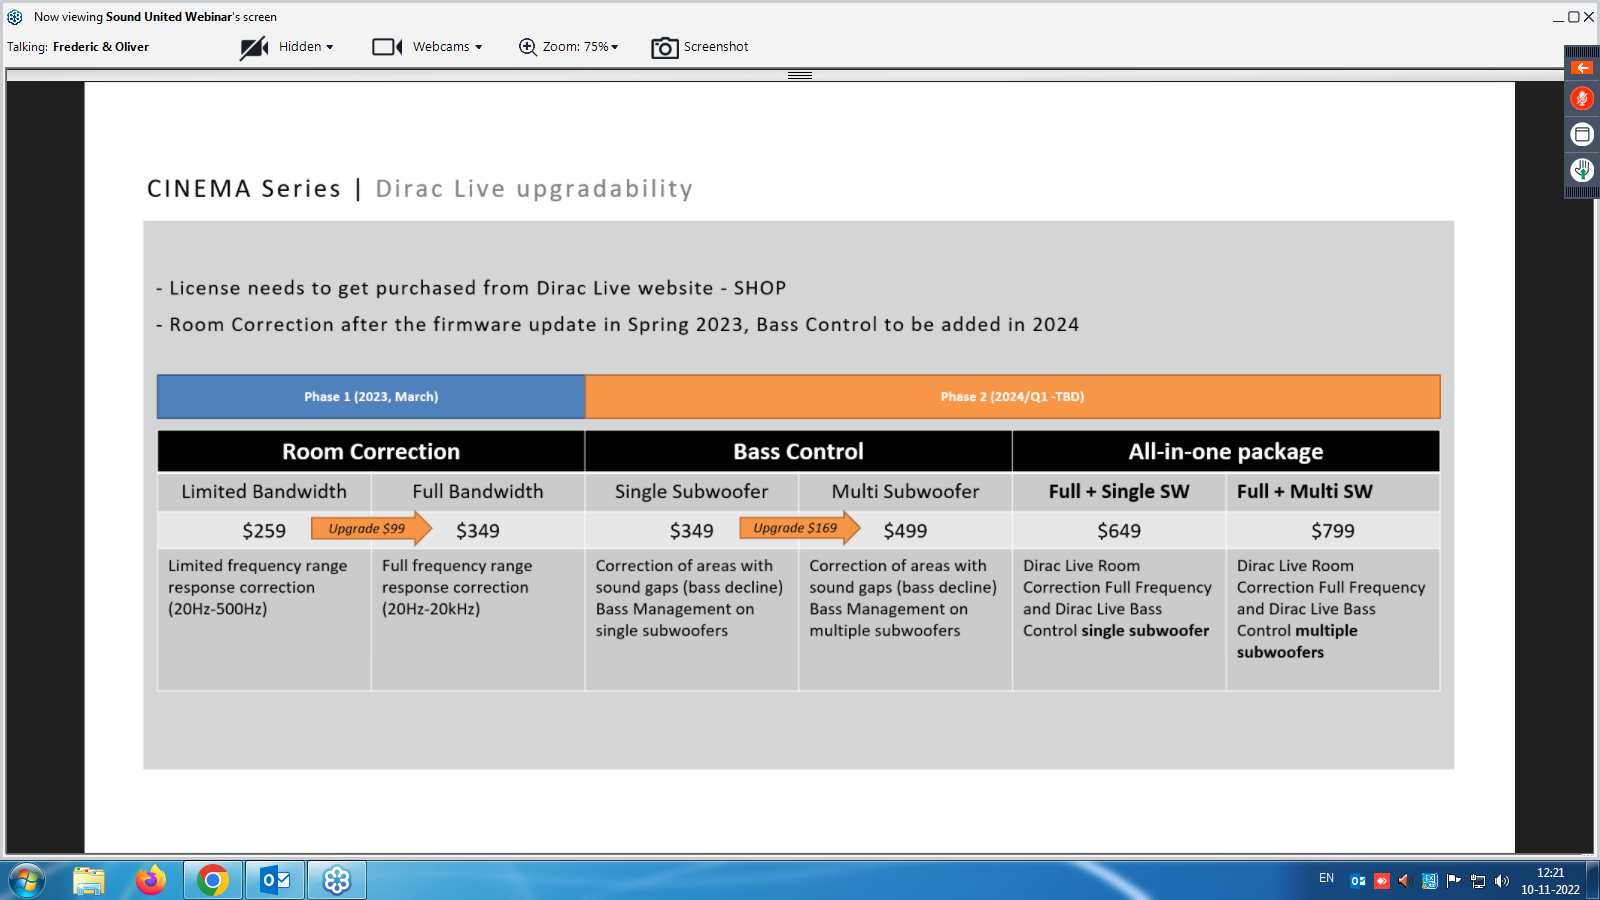Click the '(20Hz-500Hz)' text
This screenshot has width=1600, height=900.
click(x=217, y=609)
